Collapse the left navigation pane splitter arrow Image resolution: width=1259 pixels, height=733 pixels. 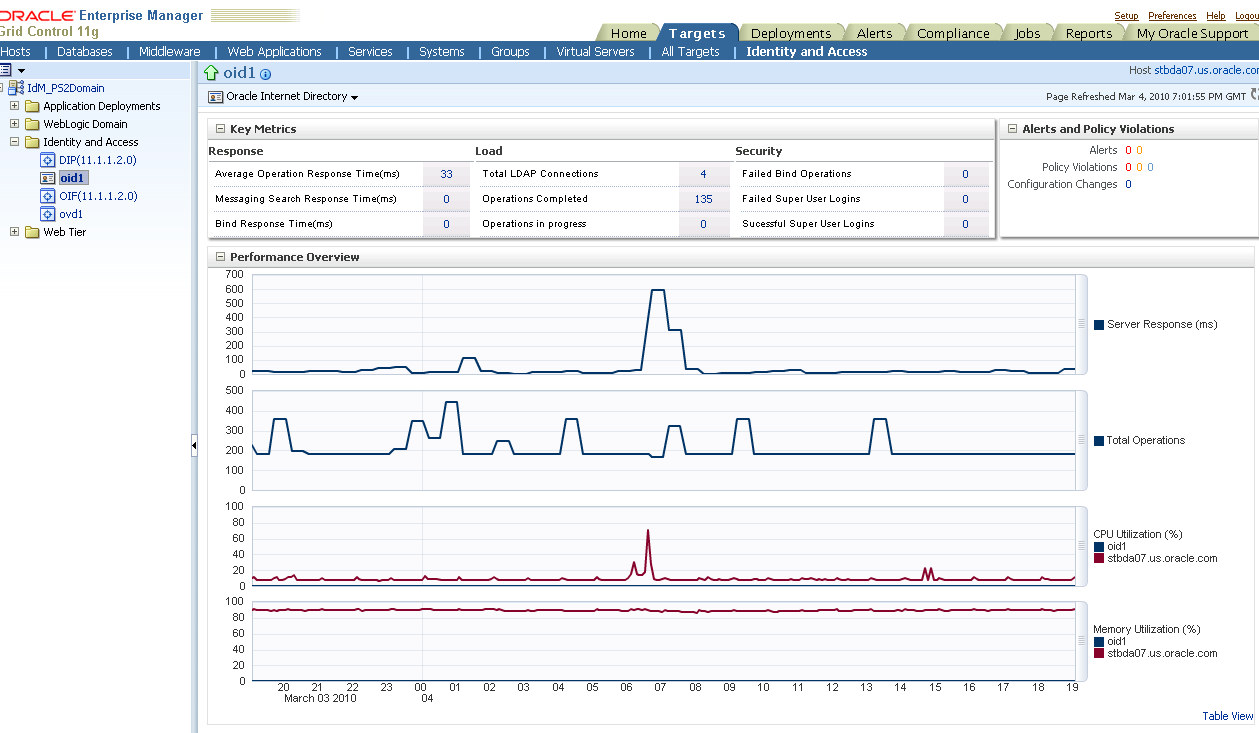click(x=194, y=446)
